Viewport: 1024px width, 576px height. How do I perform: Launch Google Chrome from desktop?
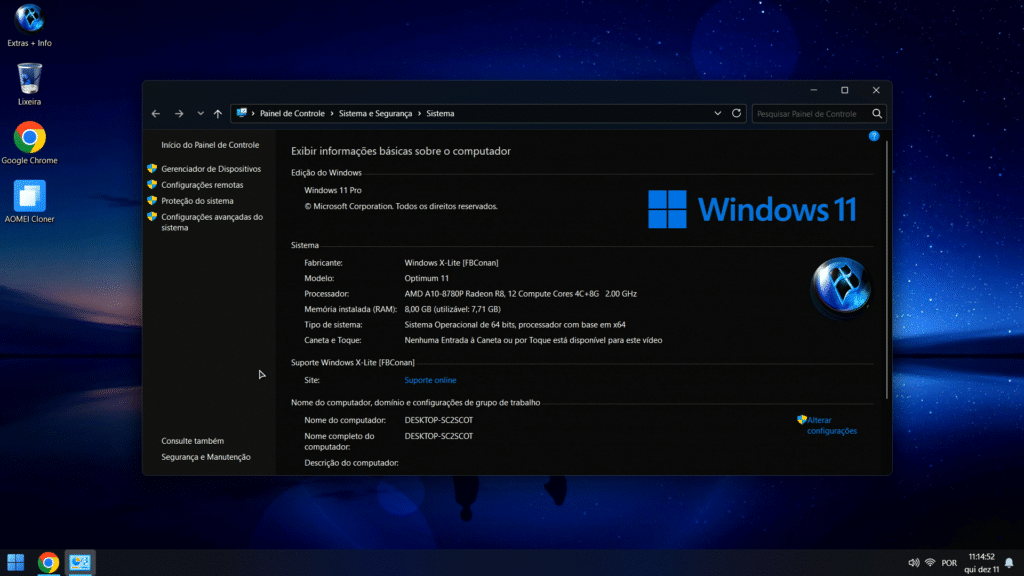point(29,137)
